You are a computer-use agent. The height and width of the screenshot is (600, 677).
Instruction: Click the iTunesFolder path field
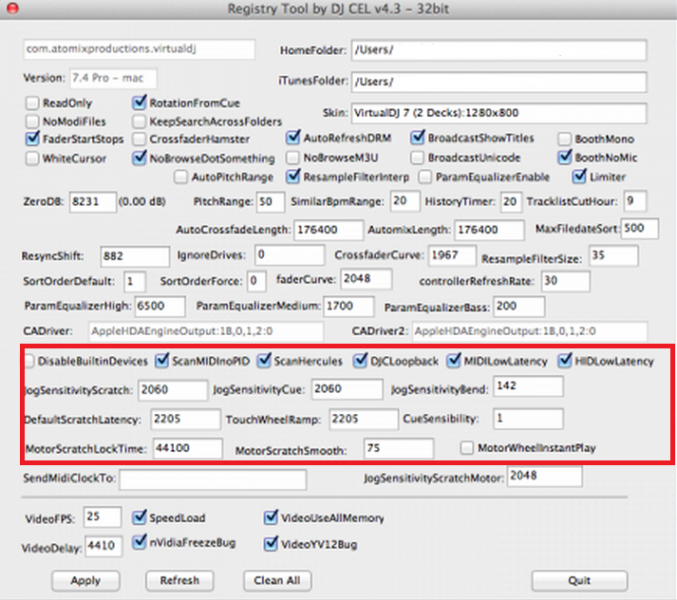pyautogui.click(x=499, y=82)
